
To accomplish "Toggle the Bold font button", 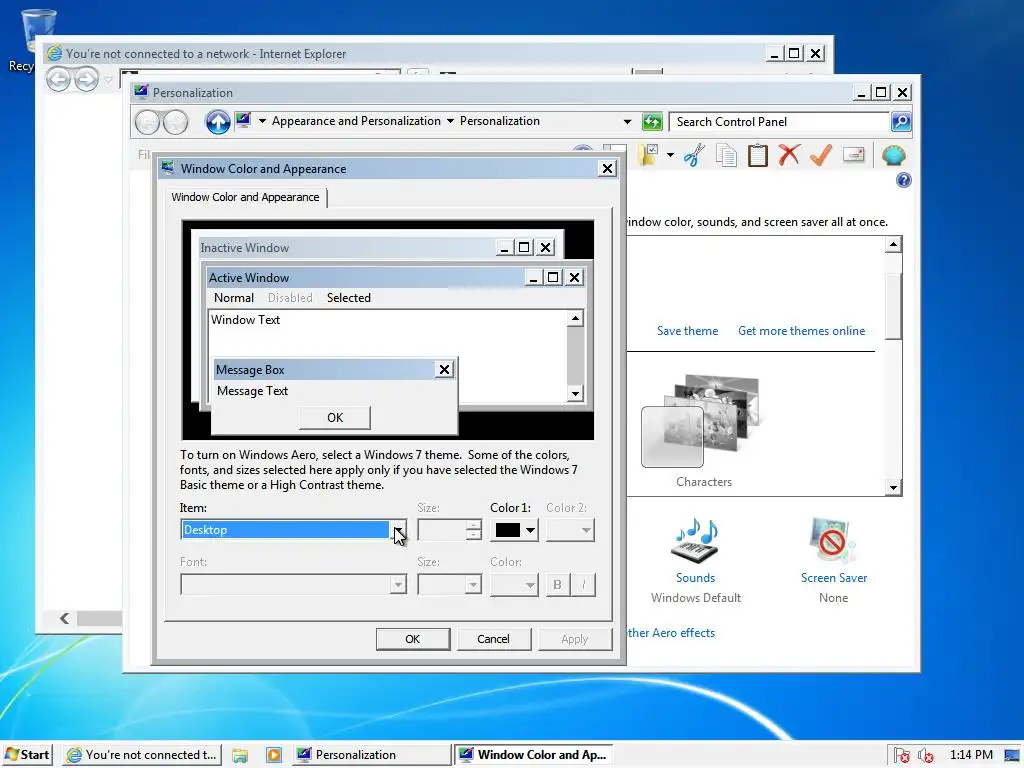I will tap(557, 584).
